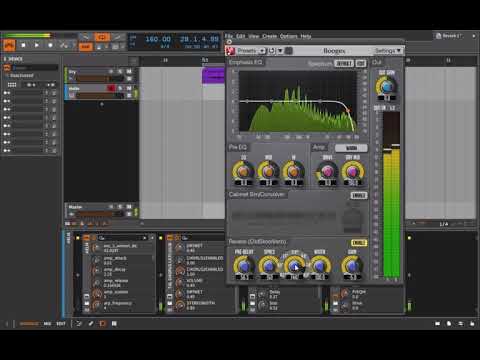
Task: Click the Amp Dry Mix knob
Action: [x=353, y=171]
